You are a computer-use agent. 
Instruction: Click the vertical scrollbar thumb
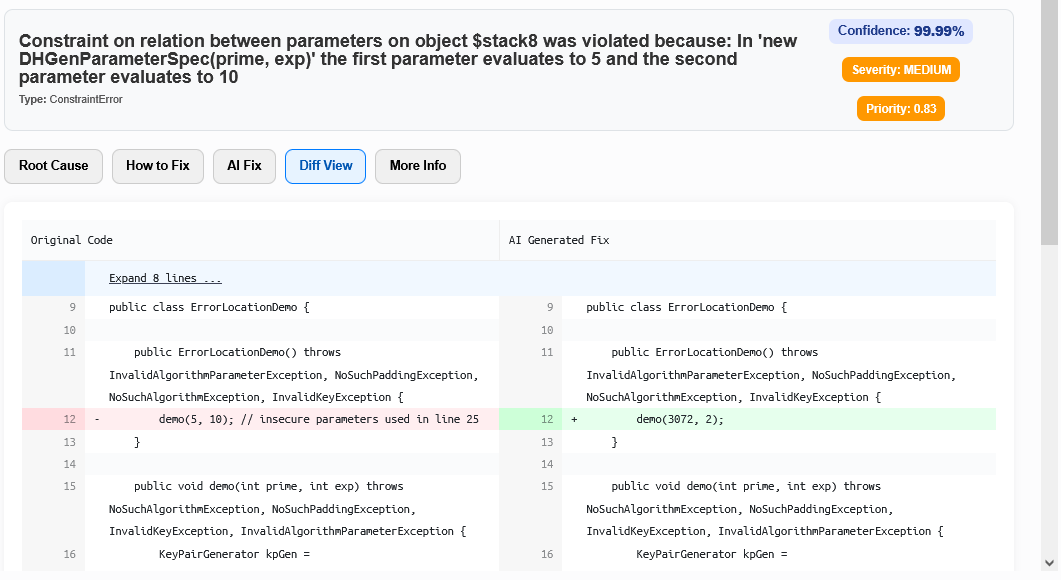[x=1049, y=122]
